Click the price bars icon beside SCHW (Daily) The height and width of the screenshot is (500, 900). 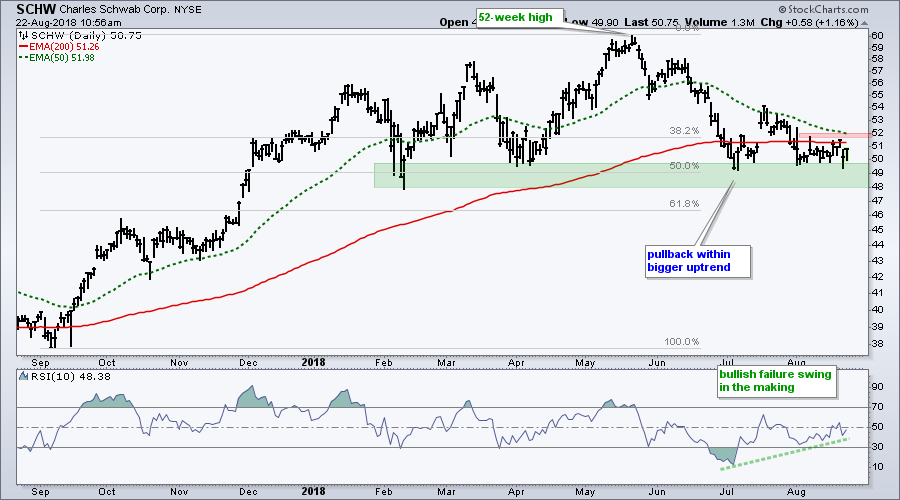click(x=24, y=36)
